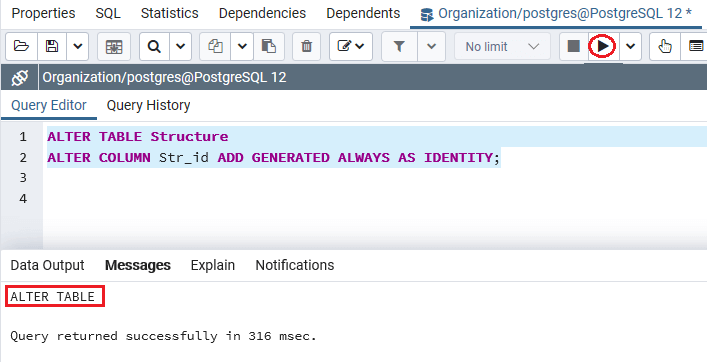
Task: Switch to the SQL tab
Action: pyautogui.click(x=108, y=14)
